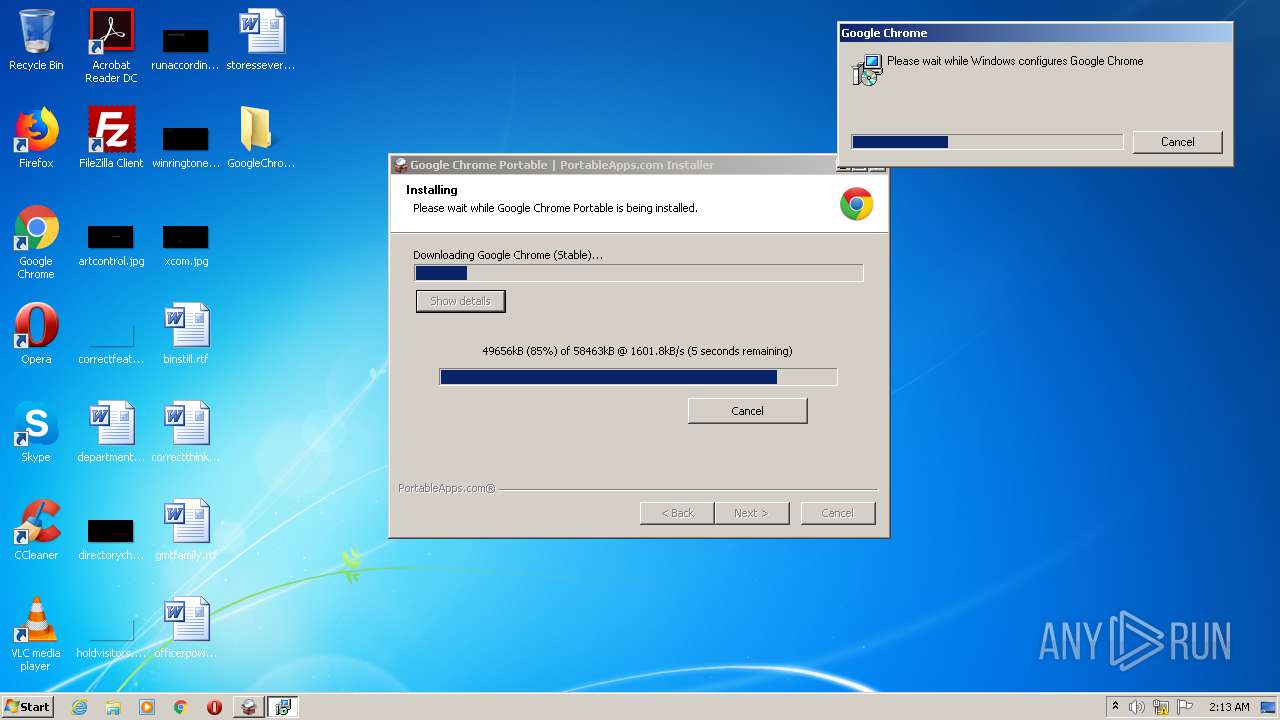Open FileZilla Client shortcut

pyautogui.click(x=111, y=139)
